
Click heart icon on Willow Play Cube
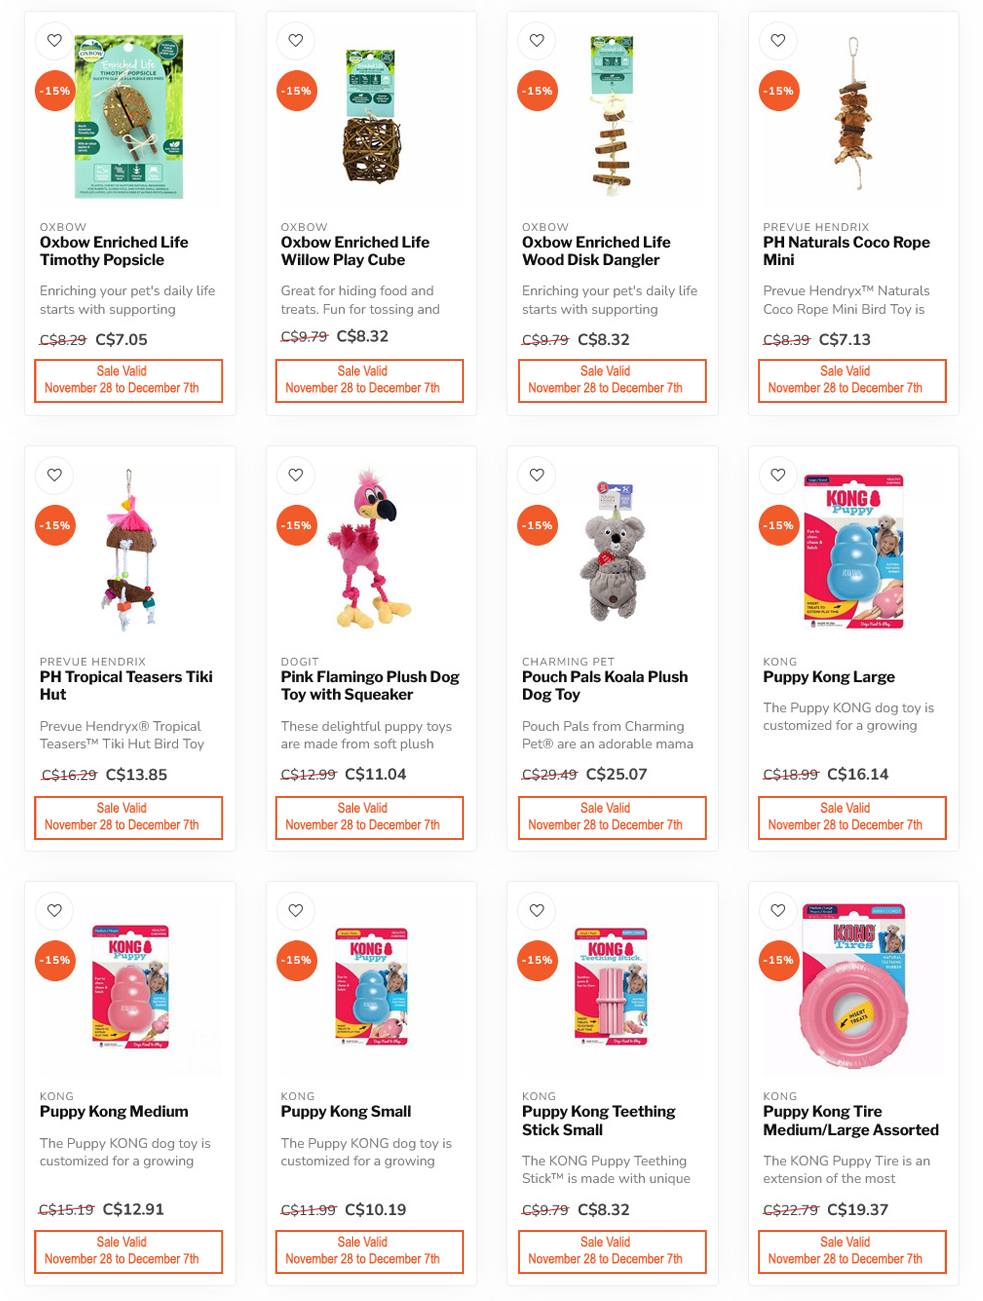coord(296,41)
